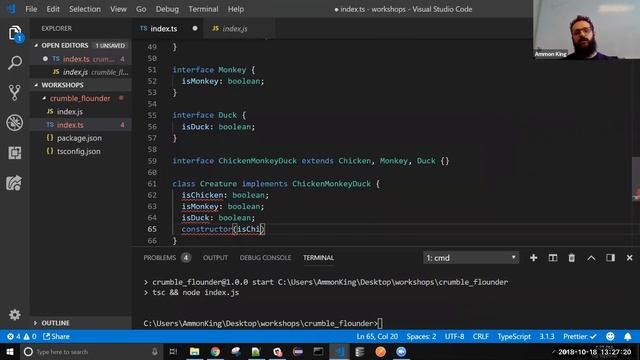Change encoding via UTF-8 status item
This screenshot has width=640, height=360.
pos(454,336)
